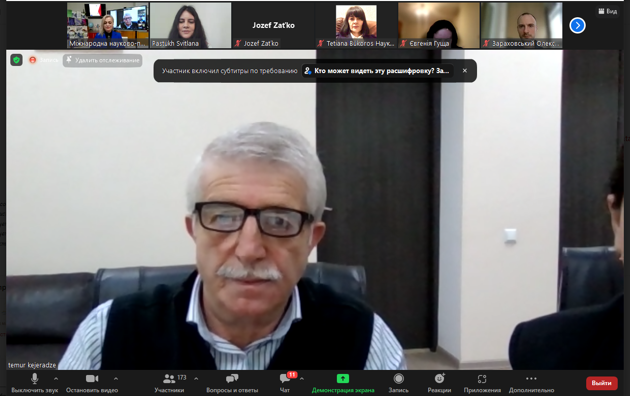The height and width of the screenshot is (396, 630).
Task: Stop video with the camera icon
Action: coord(92,379)
